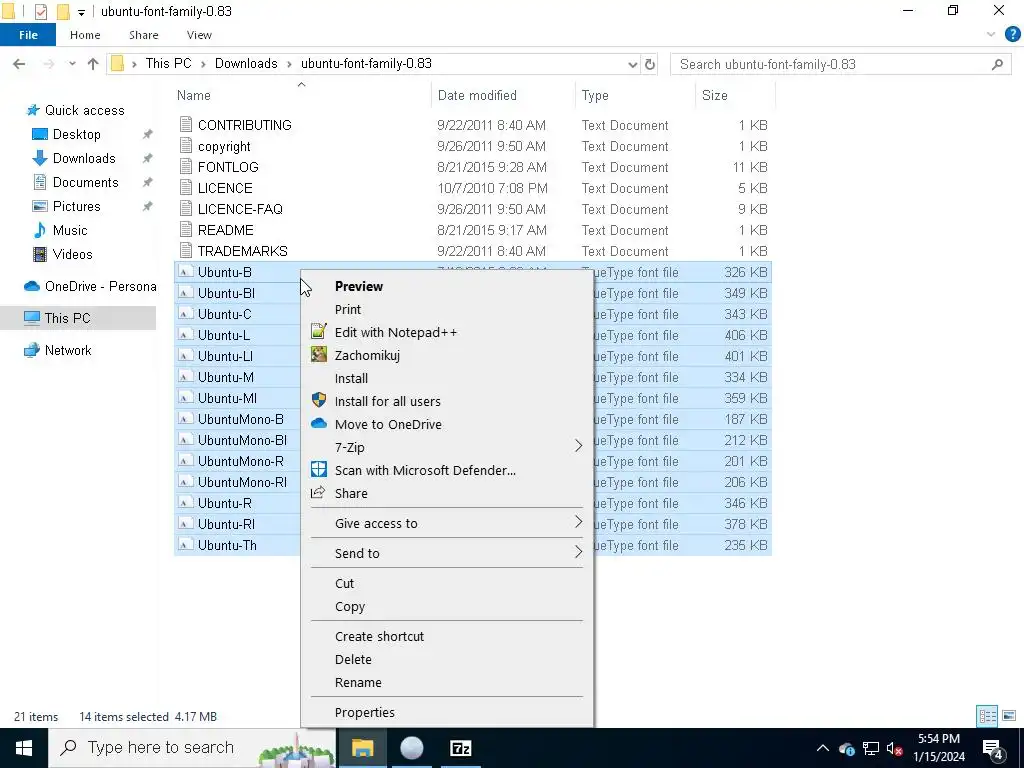The width and height of the screenshot is (1024, 768).
Task: Open Documents in the navigation pane
Action: (x=86, y=182)
